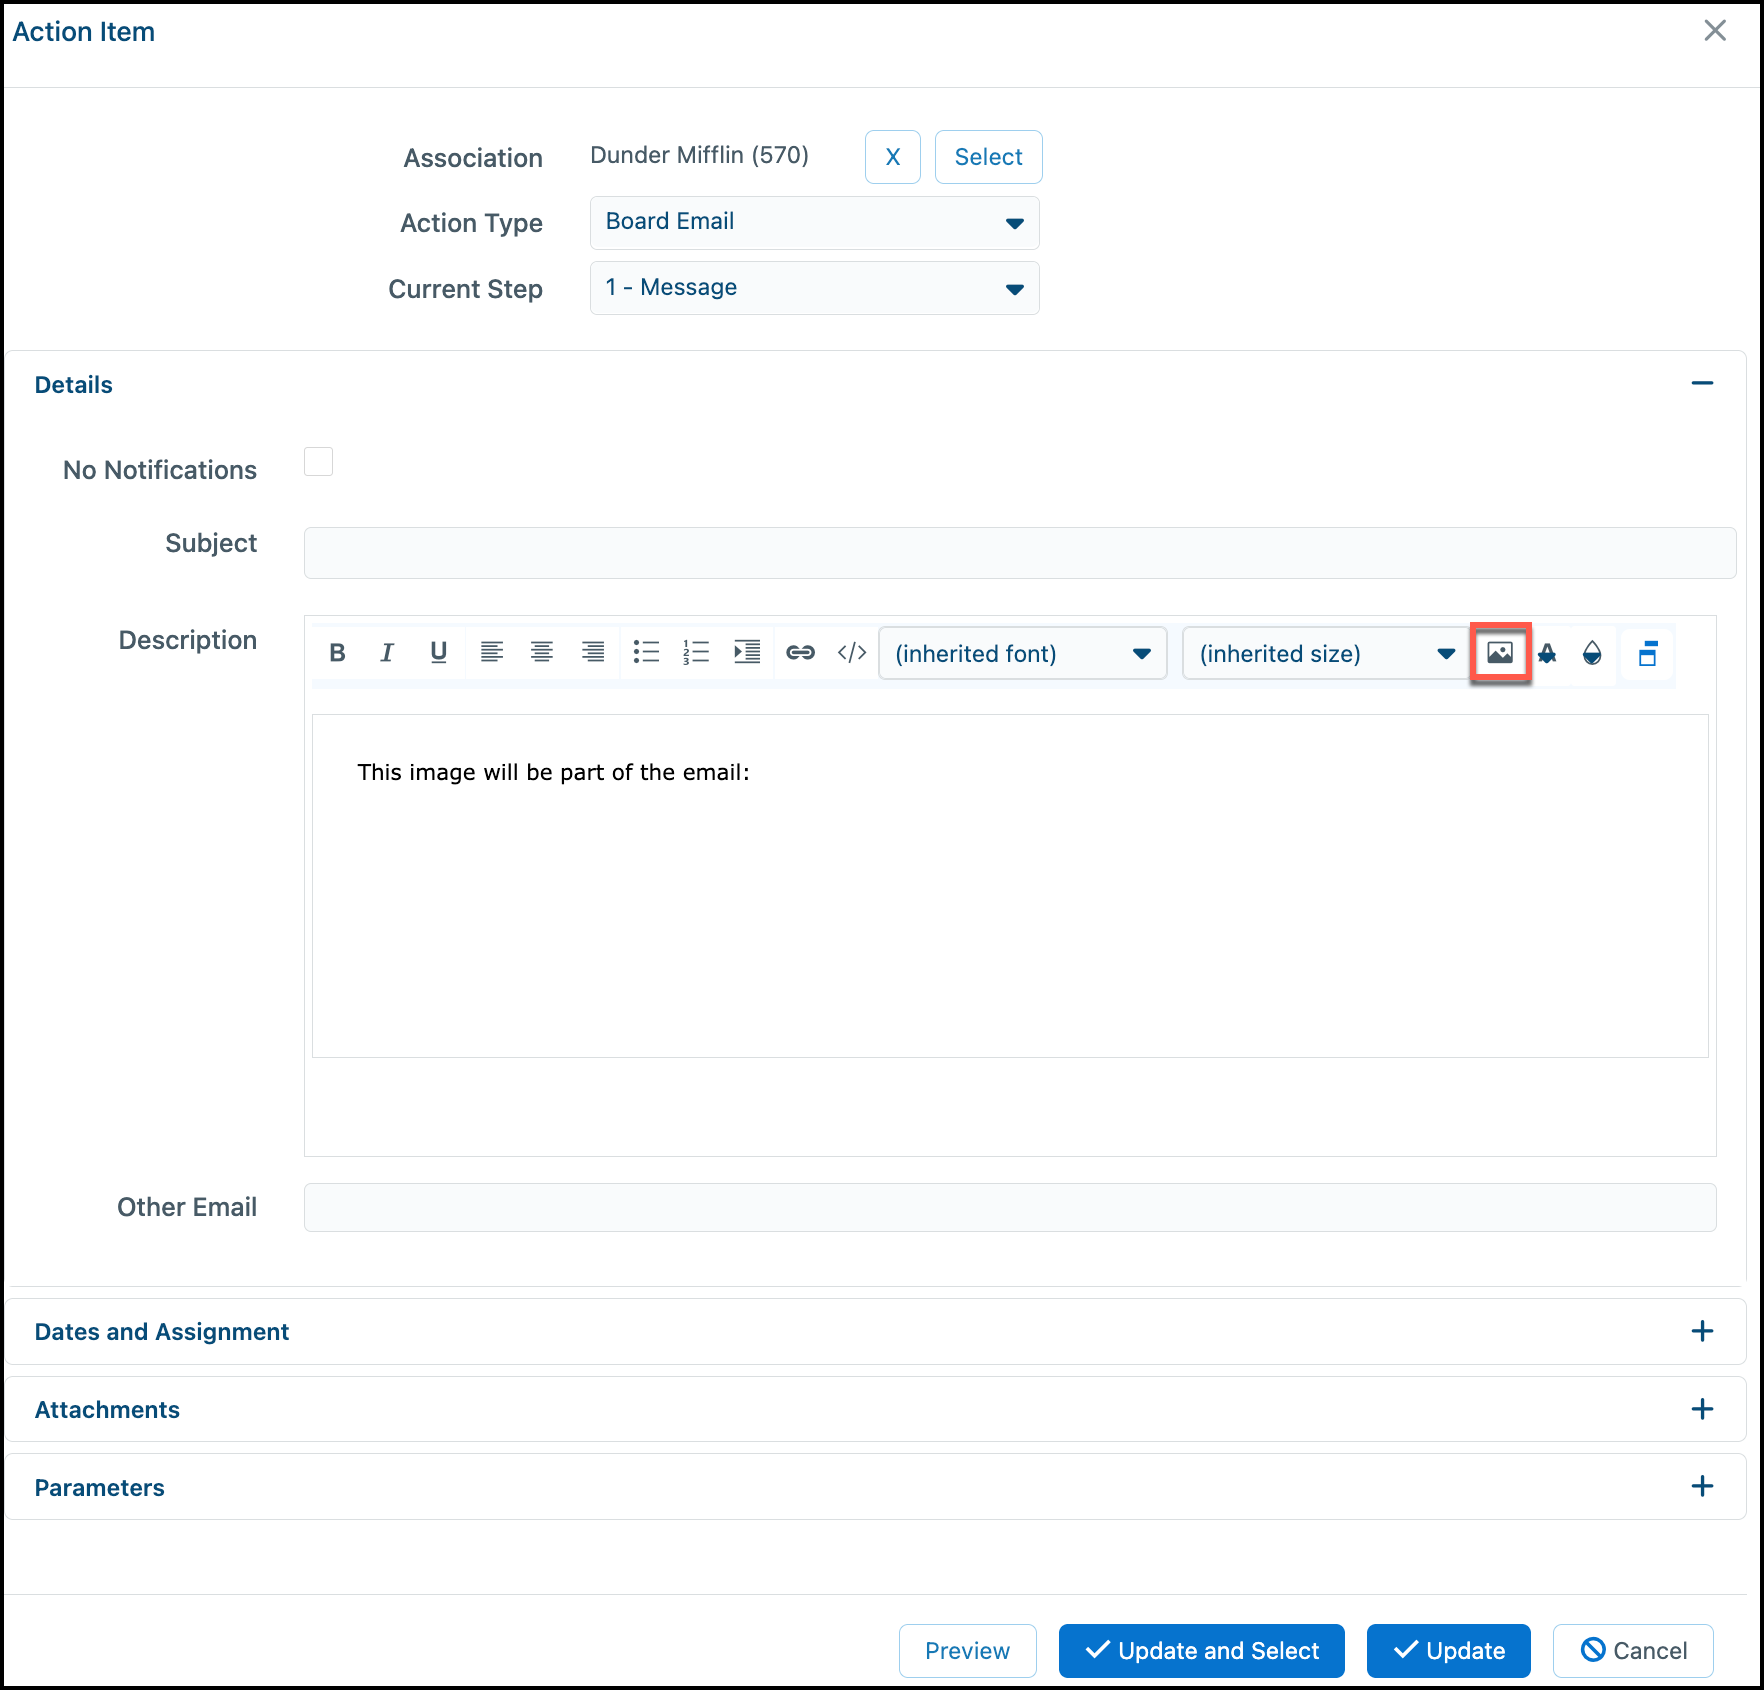Viewport: 1764px width, 1690px height.
Task: Toggle italic formatting in the editor
Action: 387,653
